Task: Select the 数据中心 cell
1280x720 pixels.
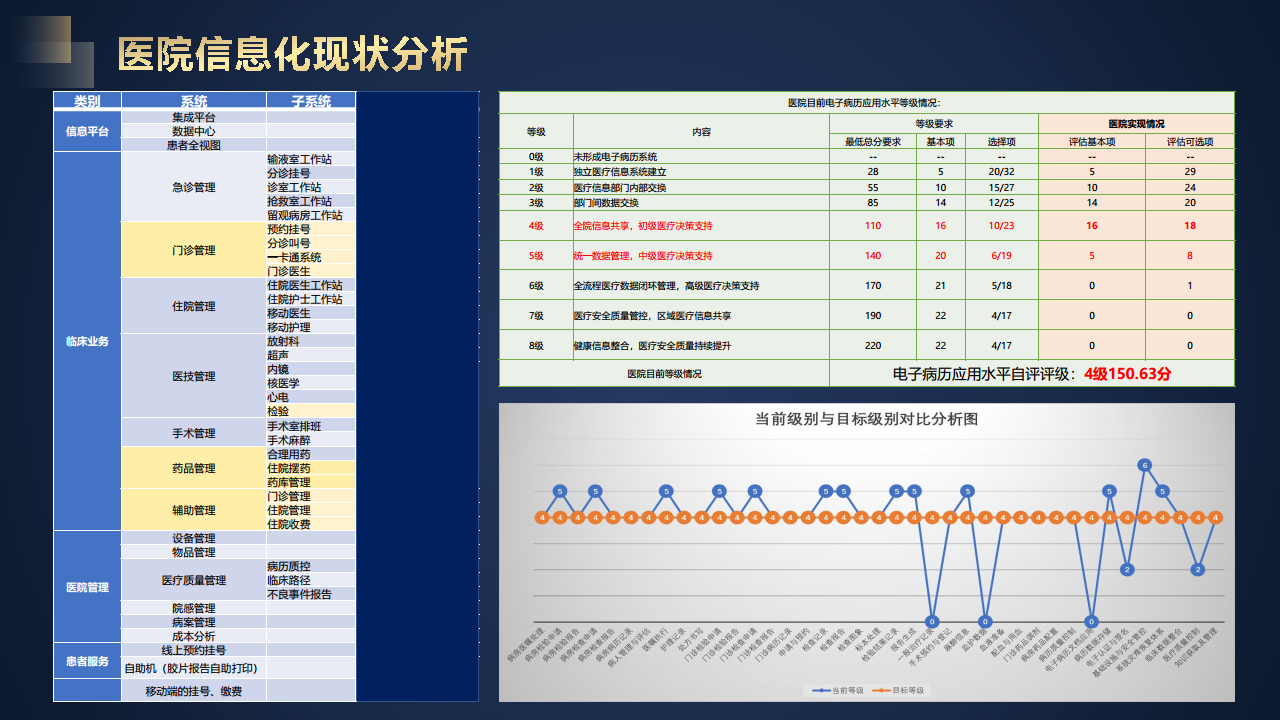Action: pyautogui.click(x=194, y=131)
